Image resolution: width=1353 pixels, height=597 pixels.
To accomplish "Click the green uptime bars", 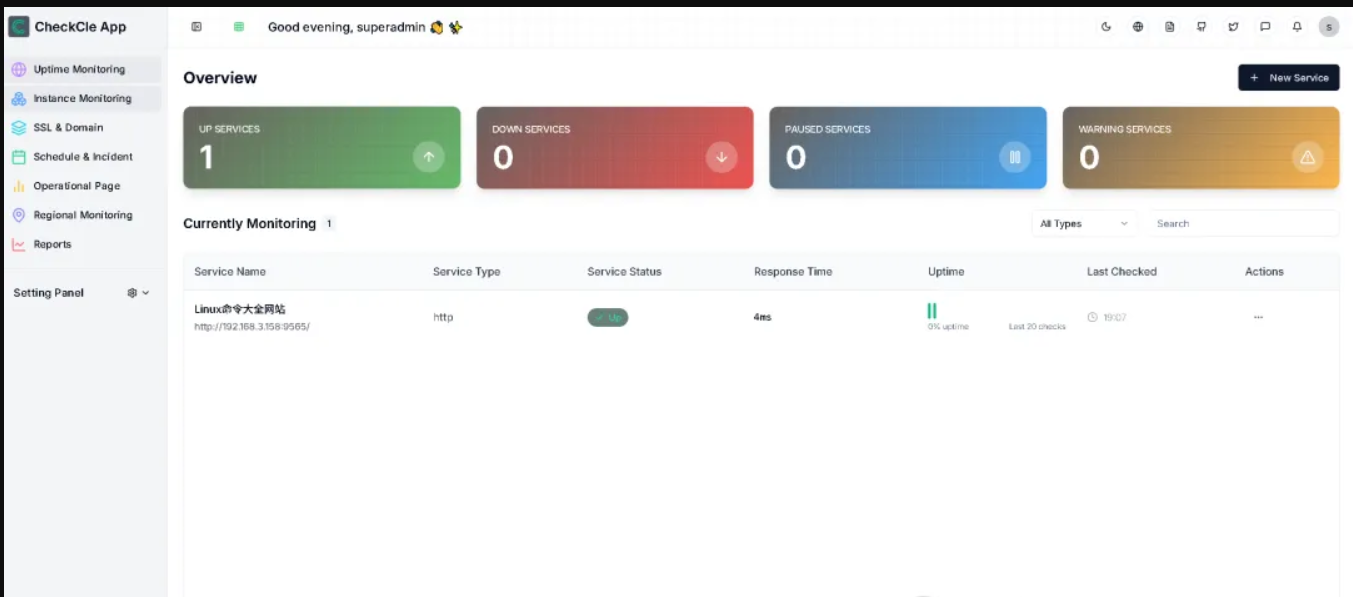I will pyautogui.click(x=932, y=311).
